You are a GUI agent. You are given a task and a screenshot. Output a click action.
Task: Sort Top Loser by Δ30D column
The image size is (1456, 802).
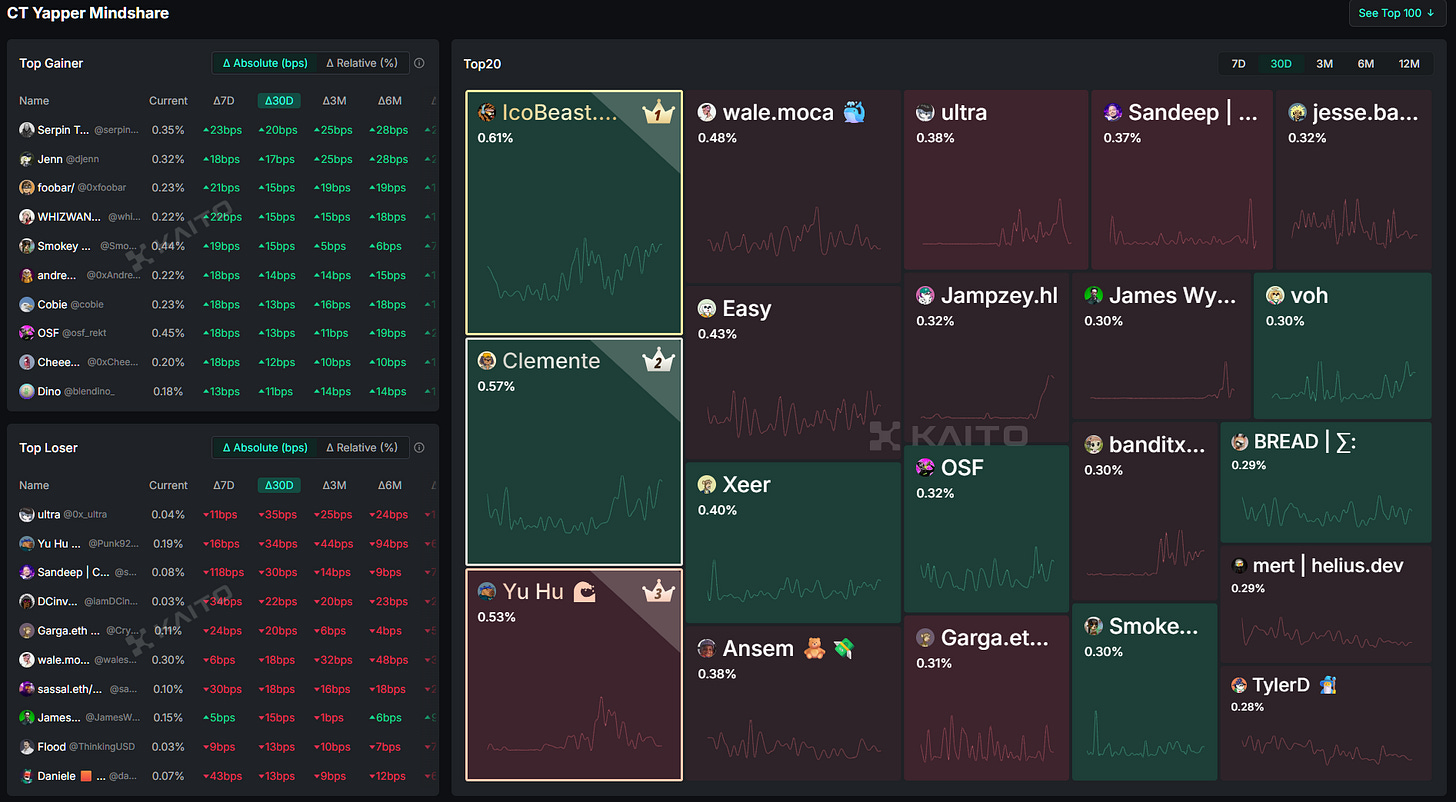(x=278, y=485)
